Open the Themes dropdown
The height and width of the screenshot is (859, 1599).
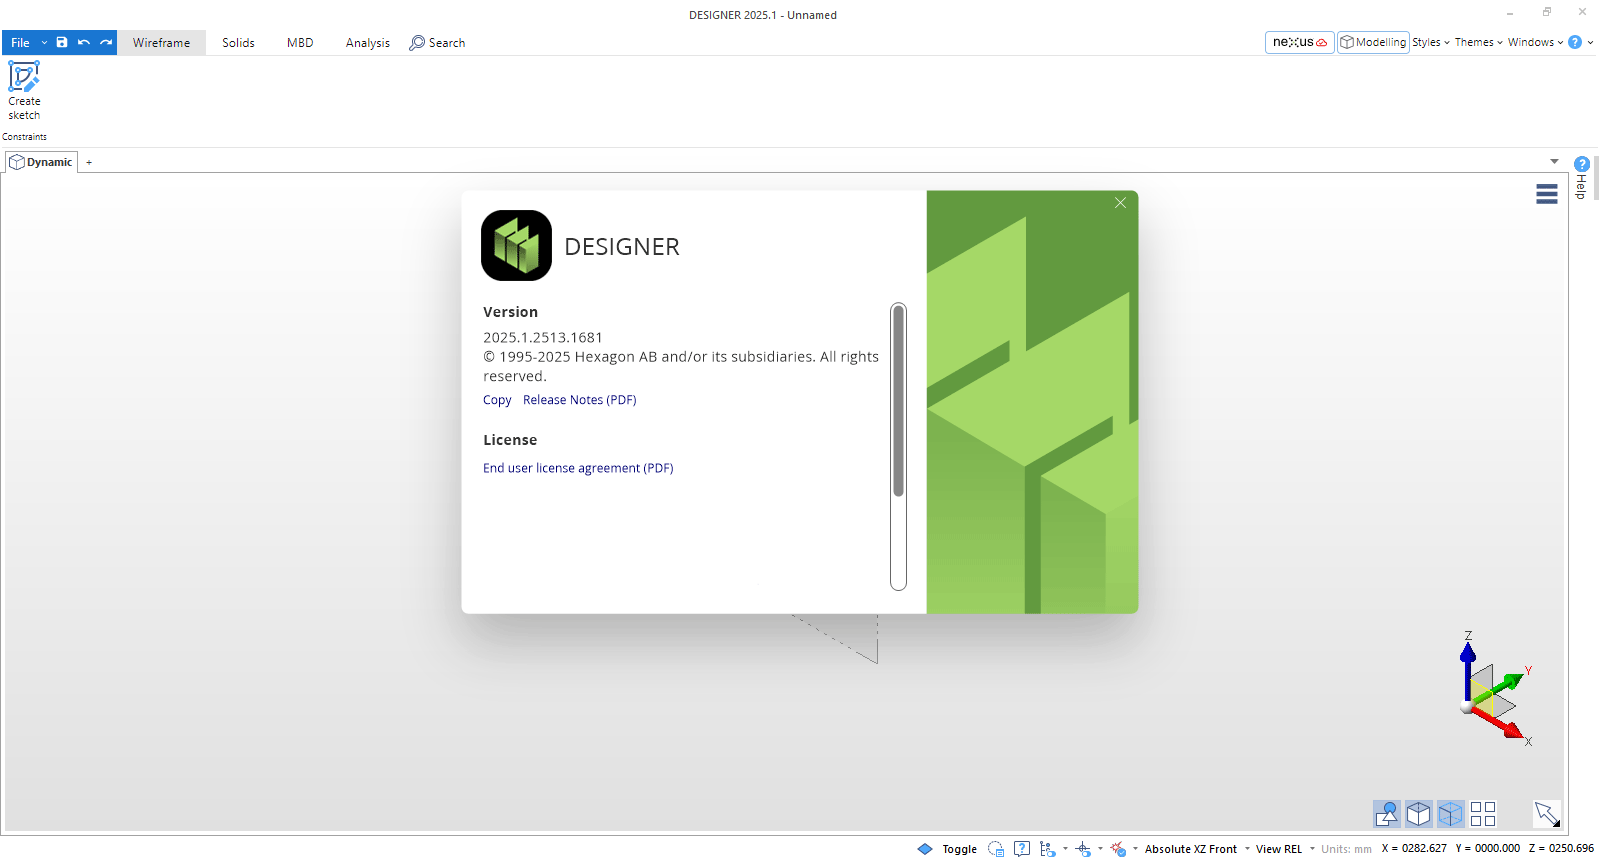coord(1478,42)
